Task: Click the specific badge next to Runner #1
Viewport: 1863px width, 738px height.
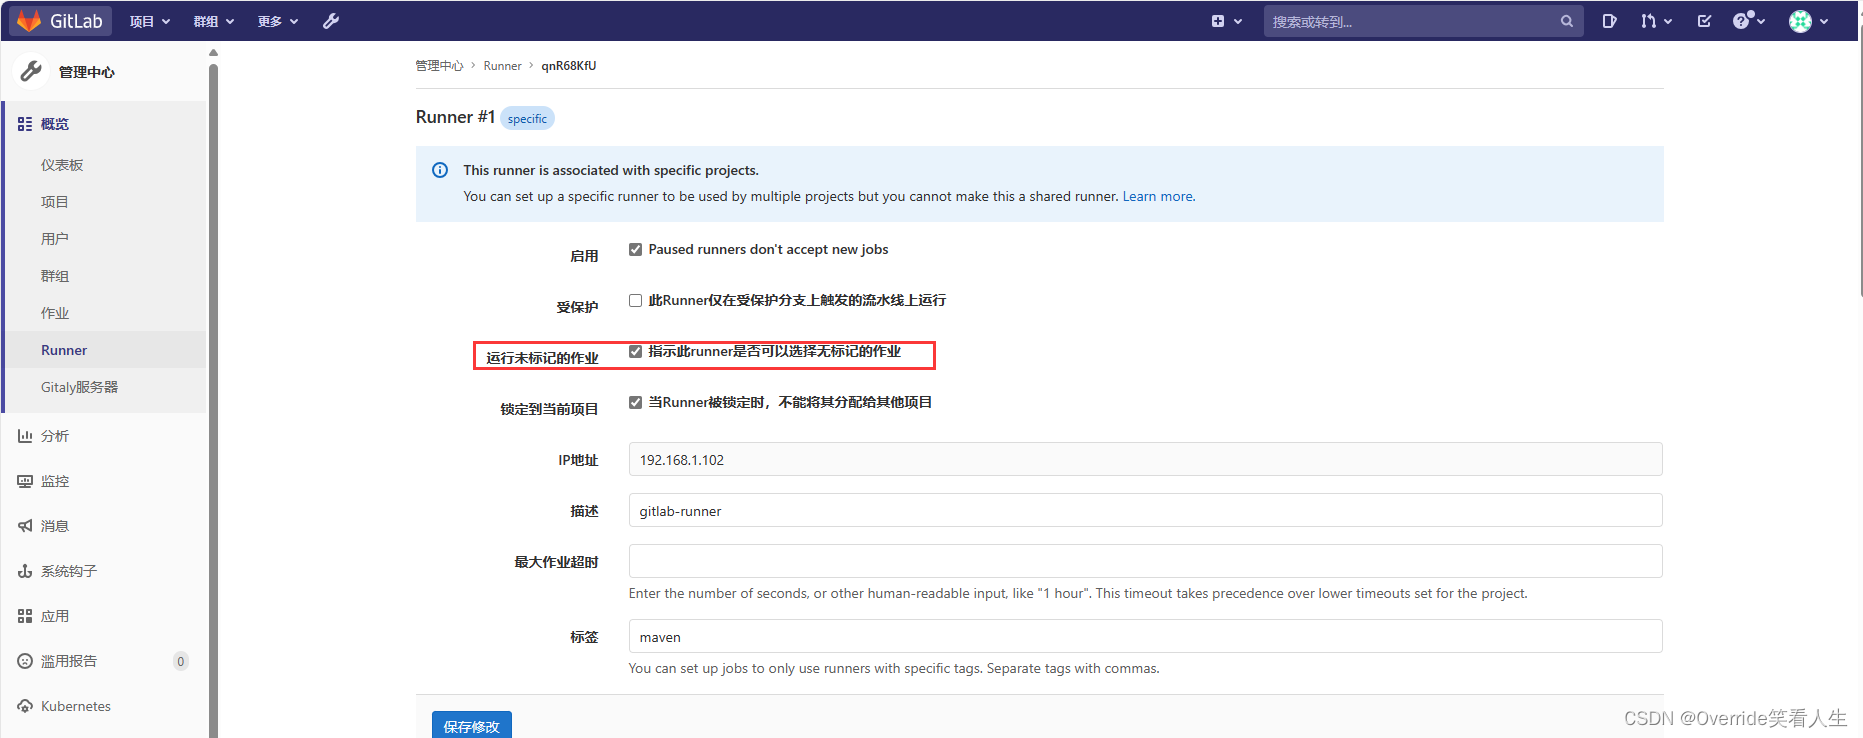Action: 527,119
